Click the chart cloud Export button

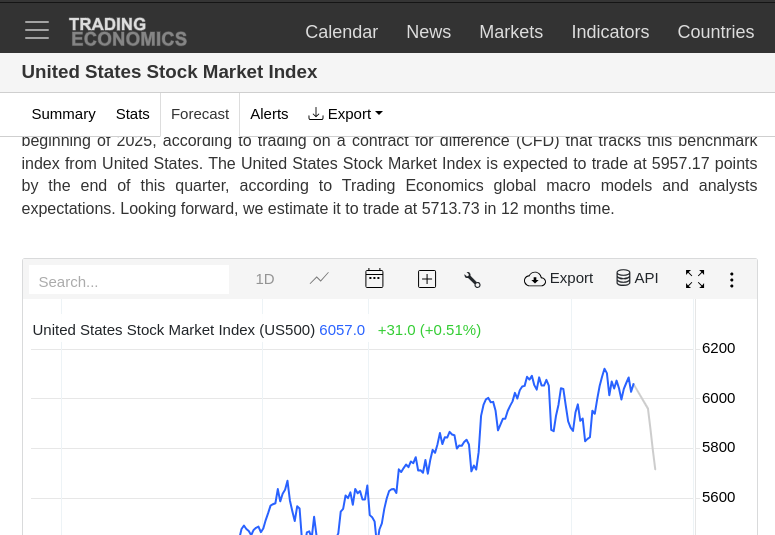tap(559, 278)
